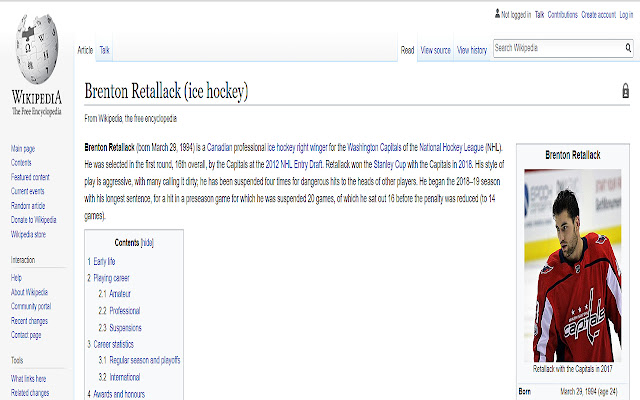Collapse contents with the hide toggle
The height and width of the screenshot is (400, 640).
pyautogui.click(x=147, y=243)
